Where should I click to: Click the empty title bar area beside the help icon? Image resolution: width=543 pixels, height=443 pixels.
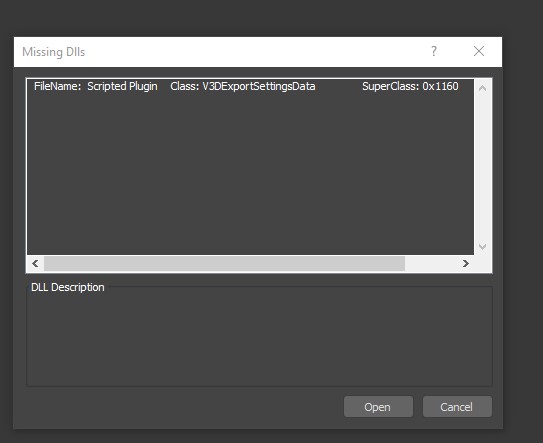point(256,52)
